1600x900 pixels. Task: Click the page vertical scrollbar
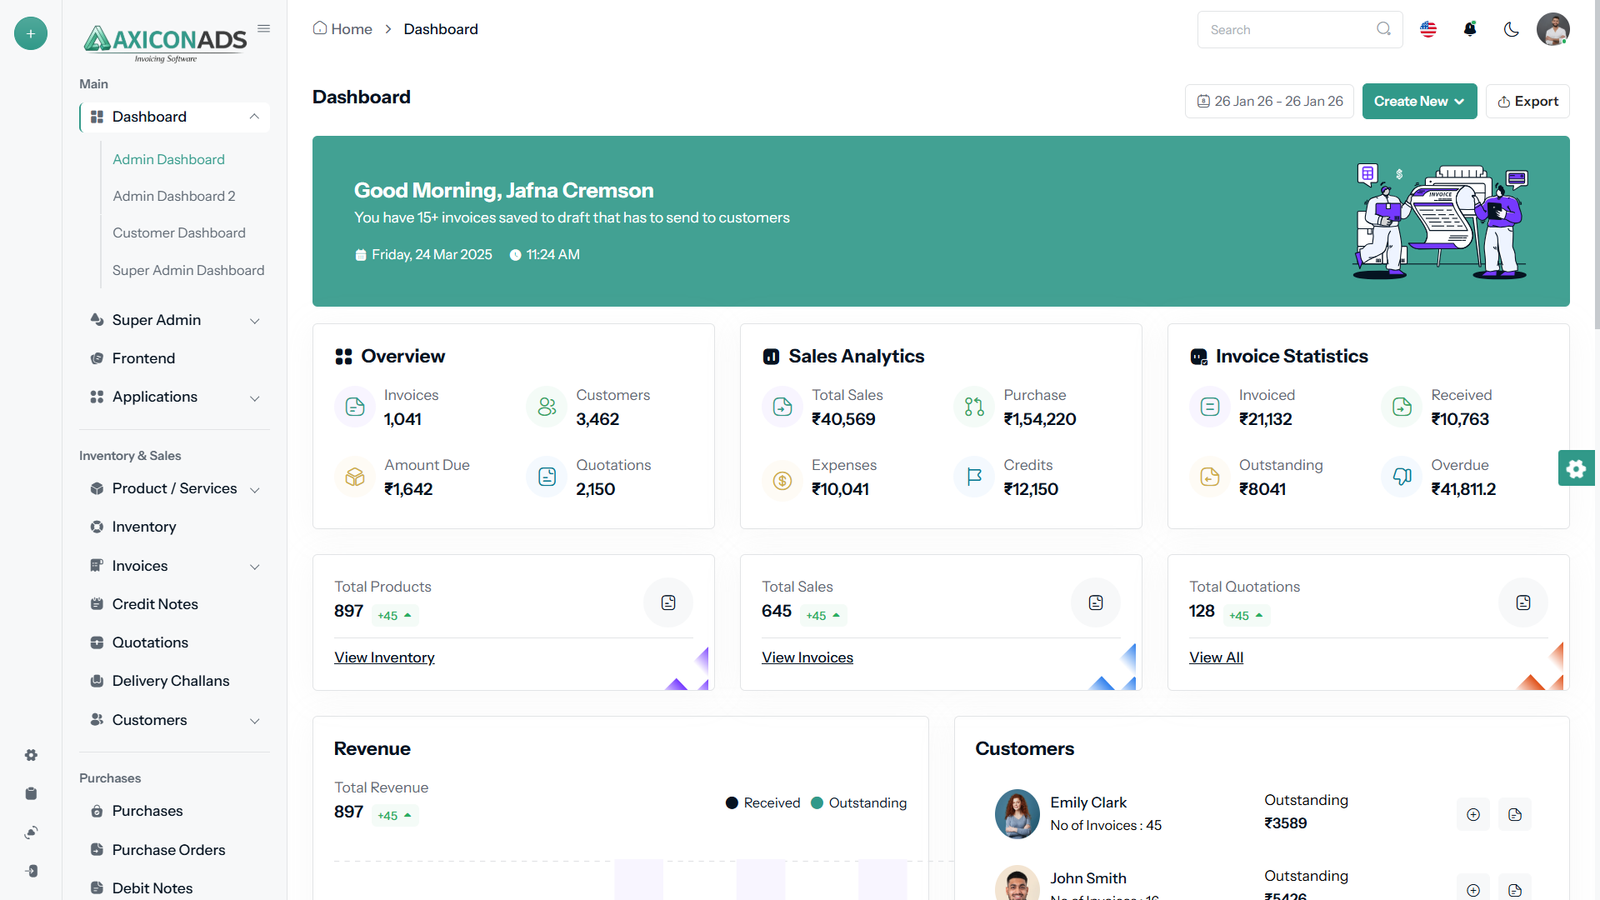(1595, 200)
